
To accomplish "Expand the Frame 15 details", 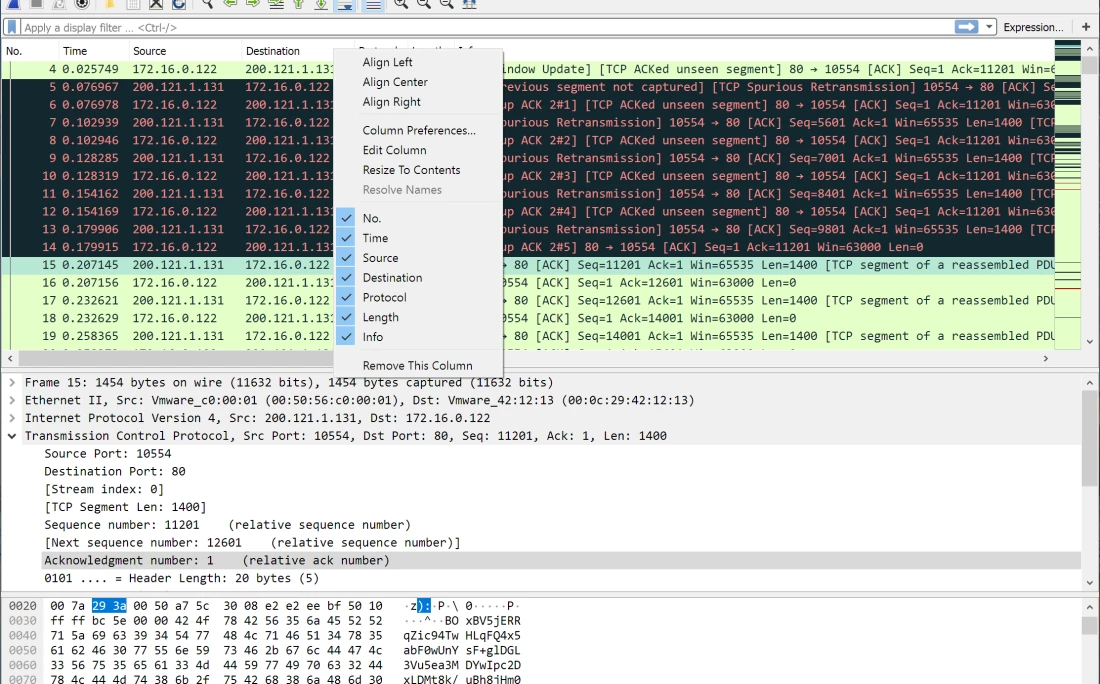I will [12, 382].
